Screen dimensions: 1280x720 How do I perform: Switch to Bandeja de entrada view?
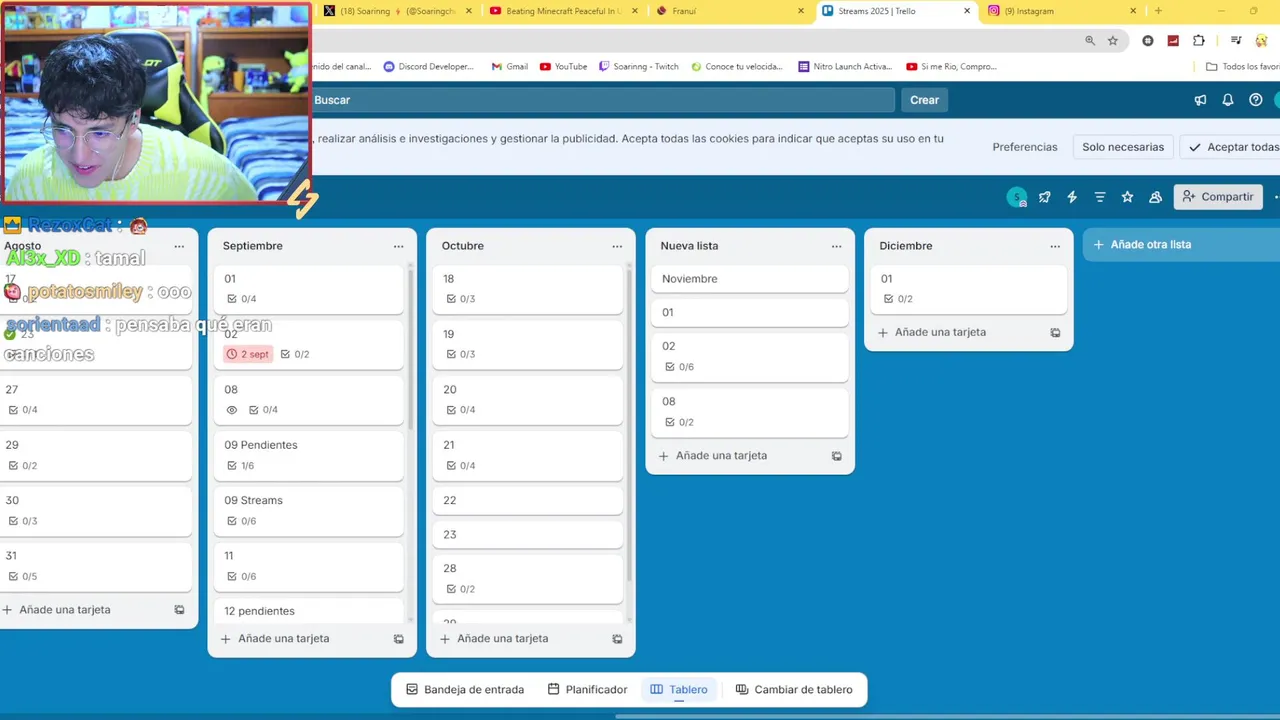click(x=465, y=690)
